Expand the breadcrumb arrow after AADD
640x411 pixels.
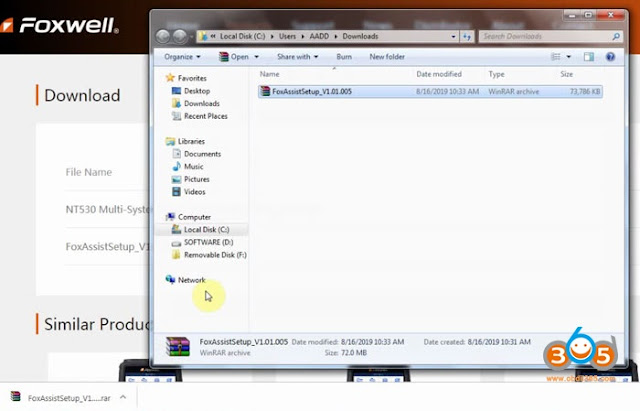tap(336, 36)
